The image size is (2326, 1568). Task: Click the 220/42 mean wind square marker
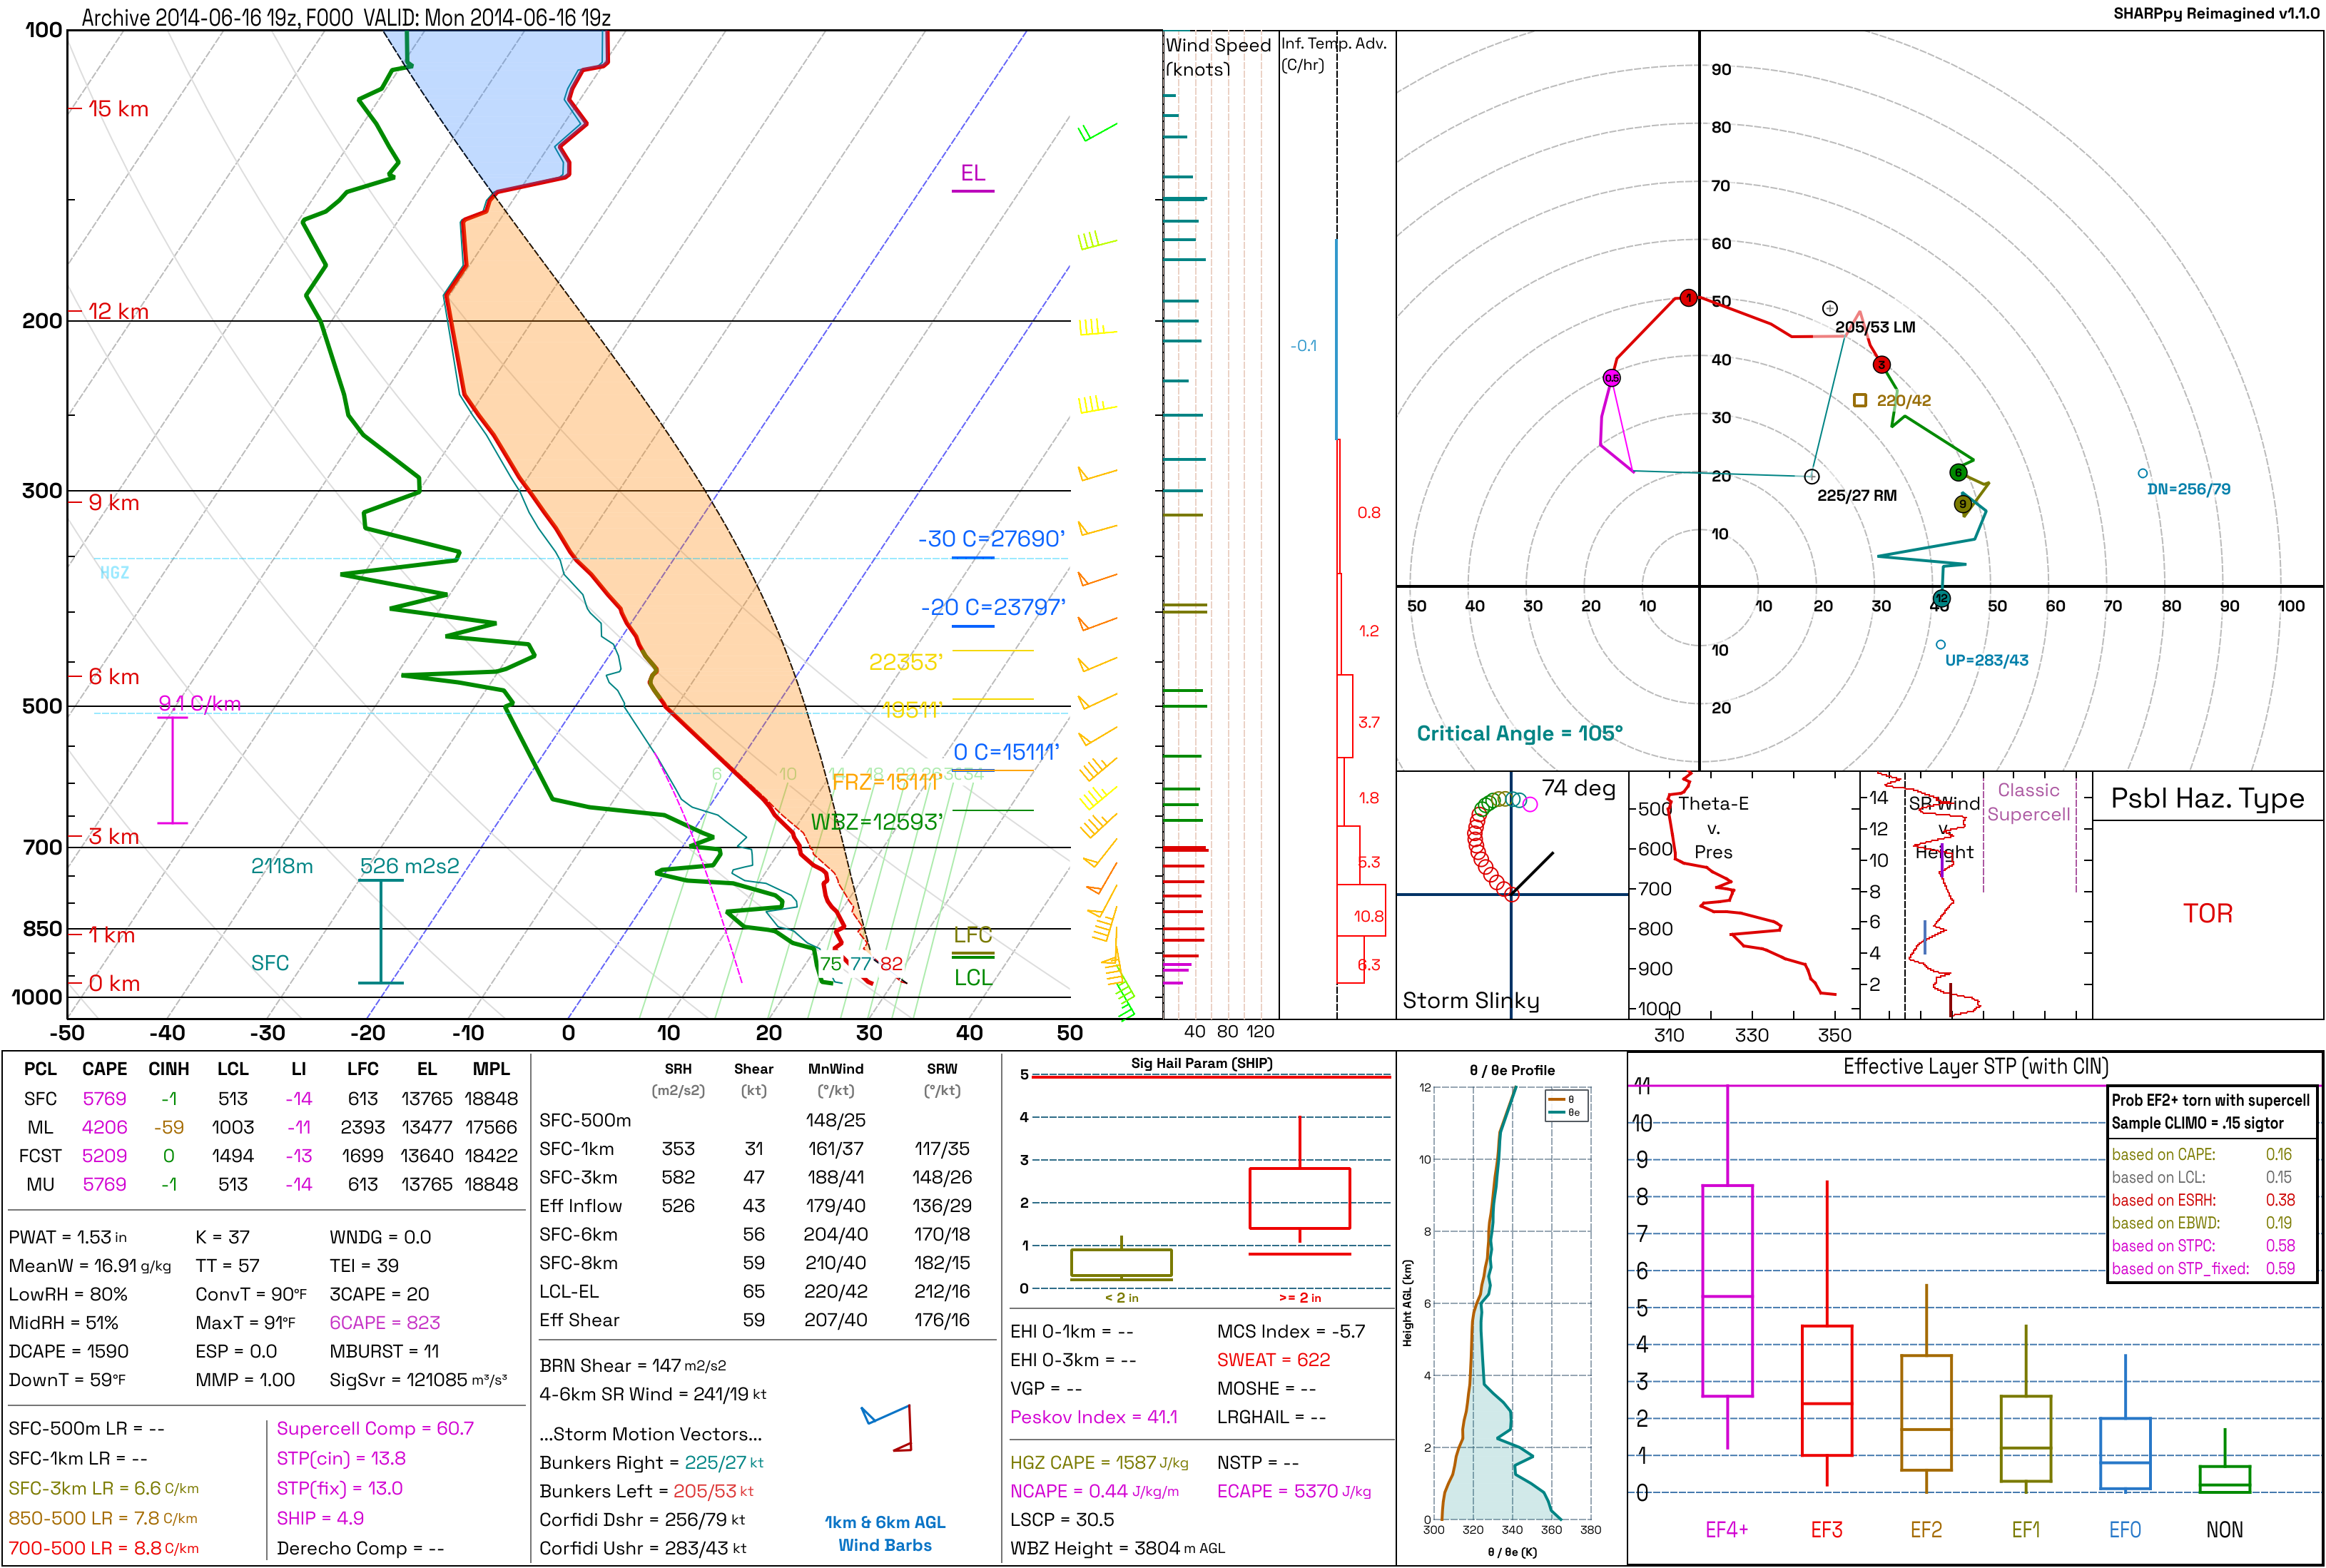(1859, 400)
